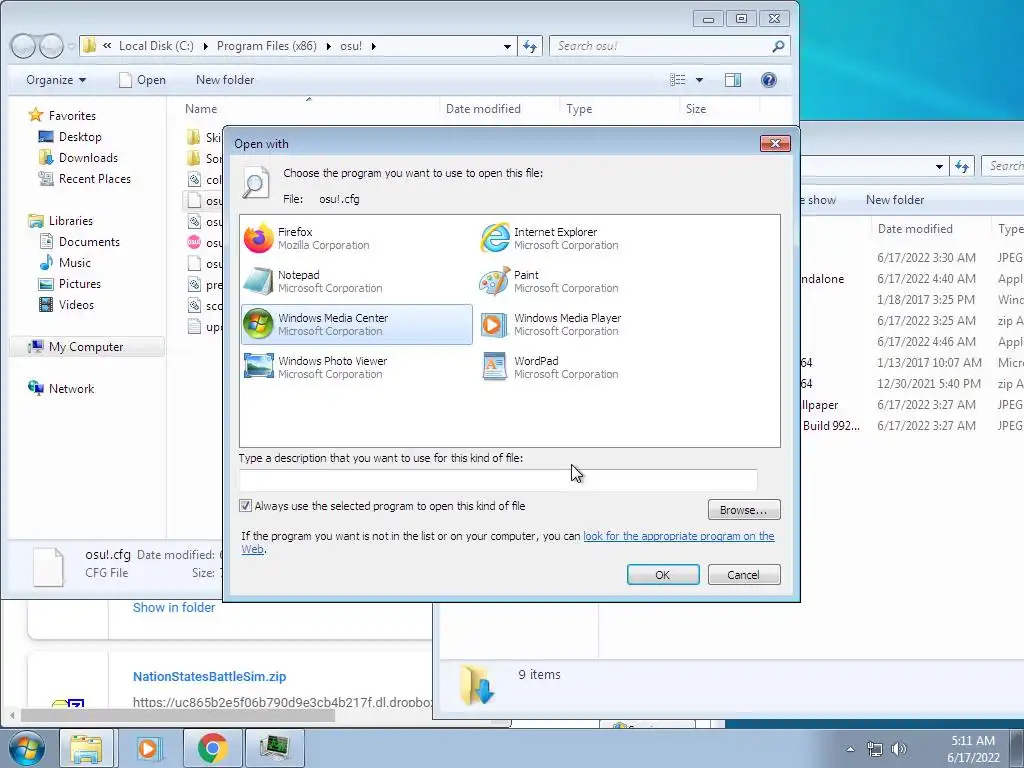Choose Paint in Open with dialog
Screen dimensions: 1024x768
click(592, 281)
